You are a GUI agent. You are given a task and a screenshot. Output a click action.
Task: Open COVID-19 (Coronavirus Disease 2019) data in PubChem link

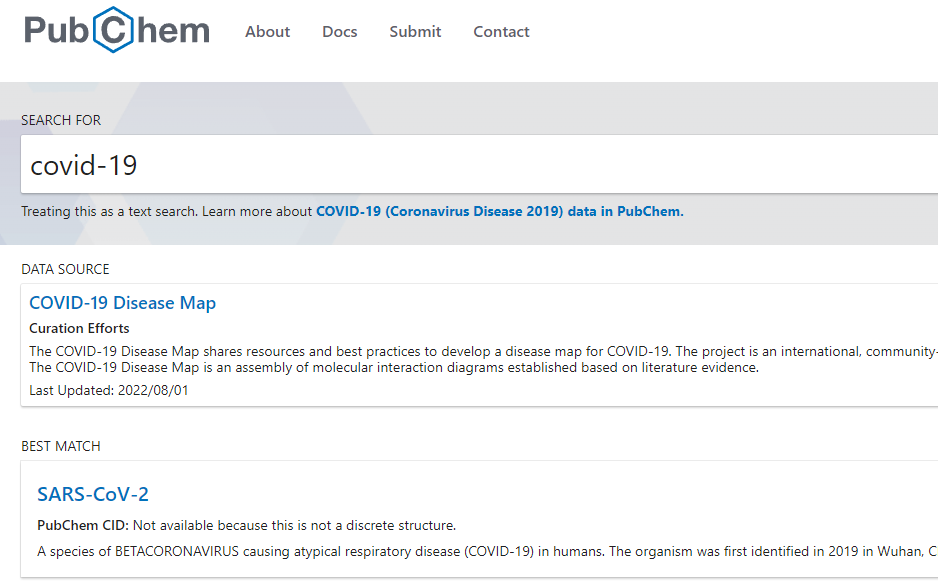click(x=500, y=212)
